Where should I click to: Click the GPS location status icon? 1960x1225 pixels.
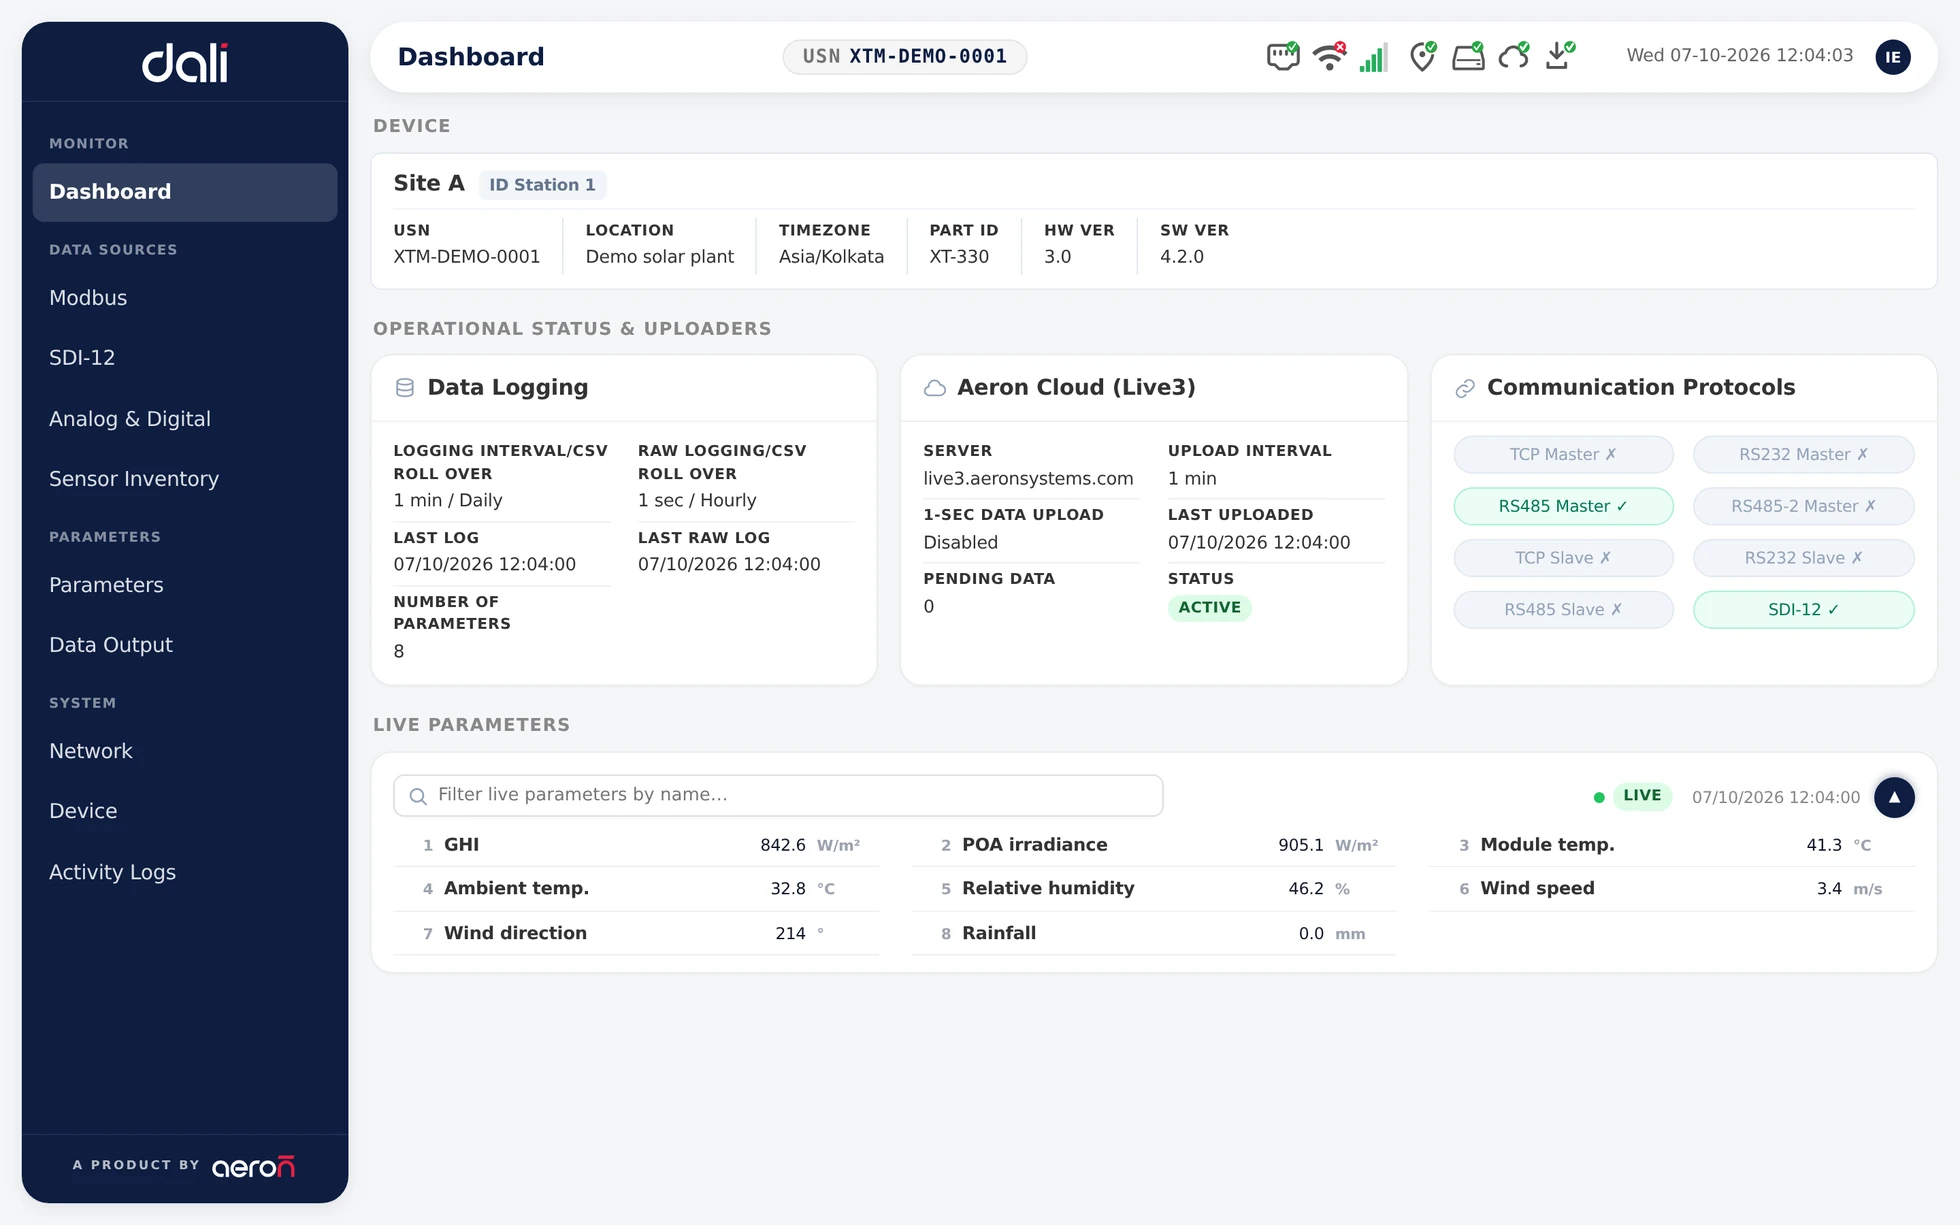click(1422, 56)
